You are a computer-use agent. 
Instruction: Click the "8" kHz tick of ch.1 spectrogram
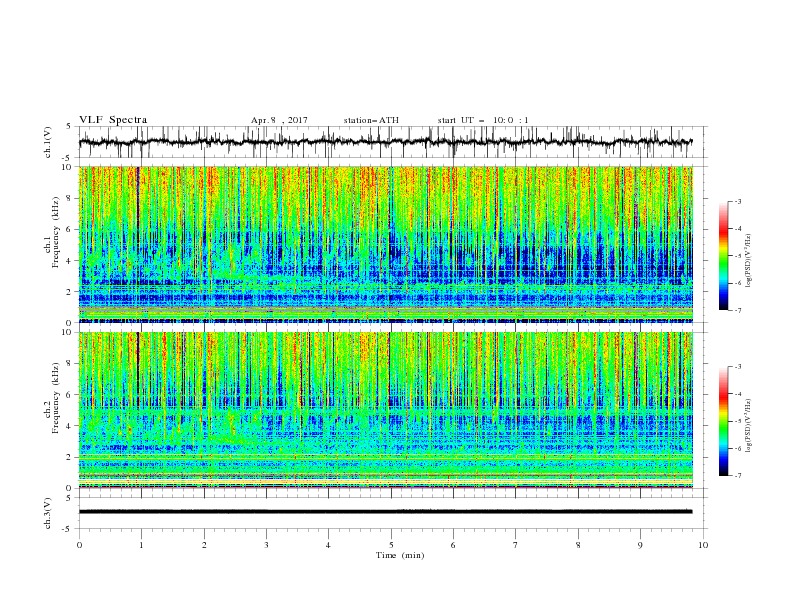70,198
